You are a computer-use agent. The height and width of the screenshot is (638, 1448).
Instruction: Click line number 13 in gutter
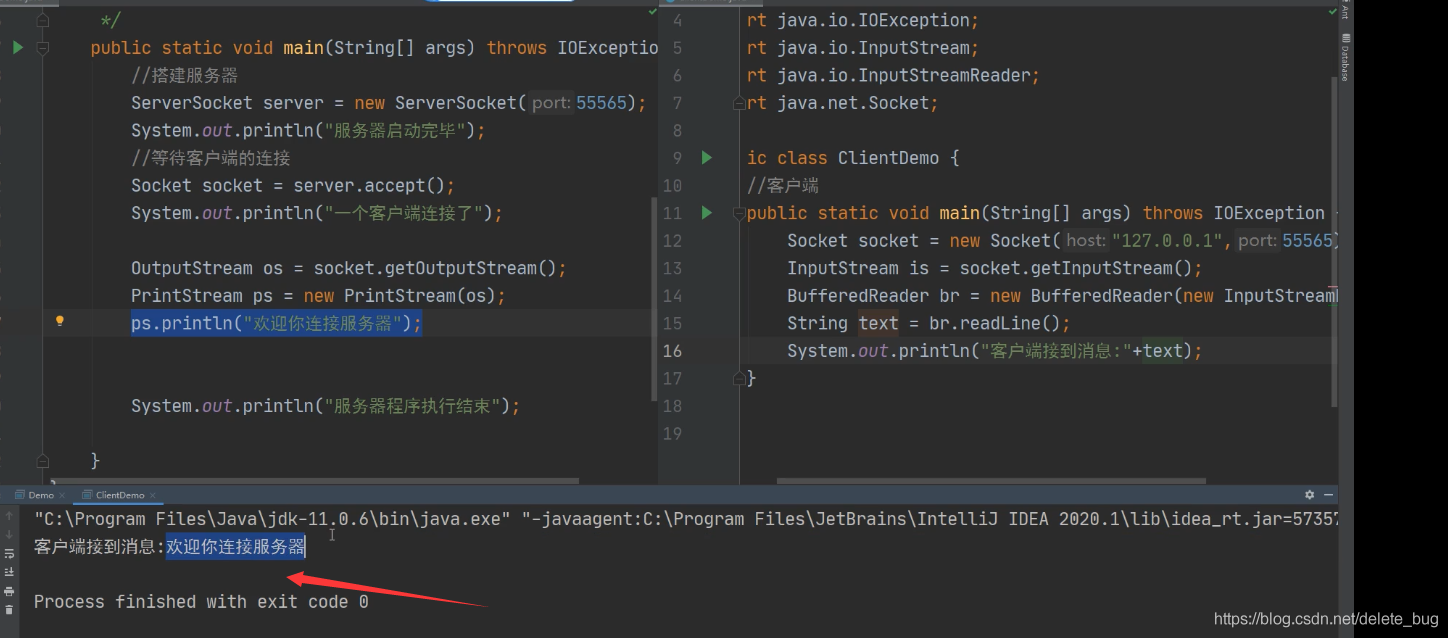672,268
